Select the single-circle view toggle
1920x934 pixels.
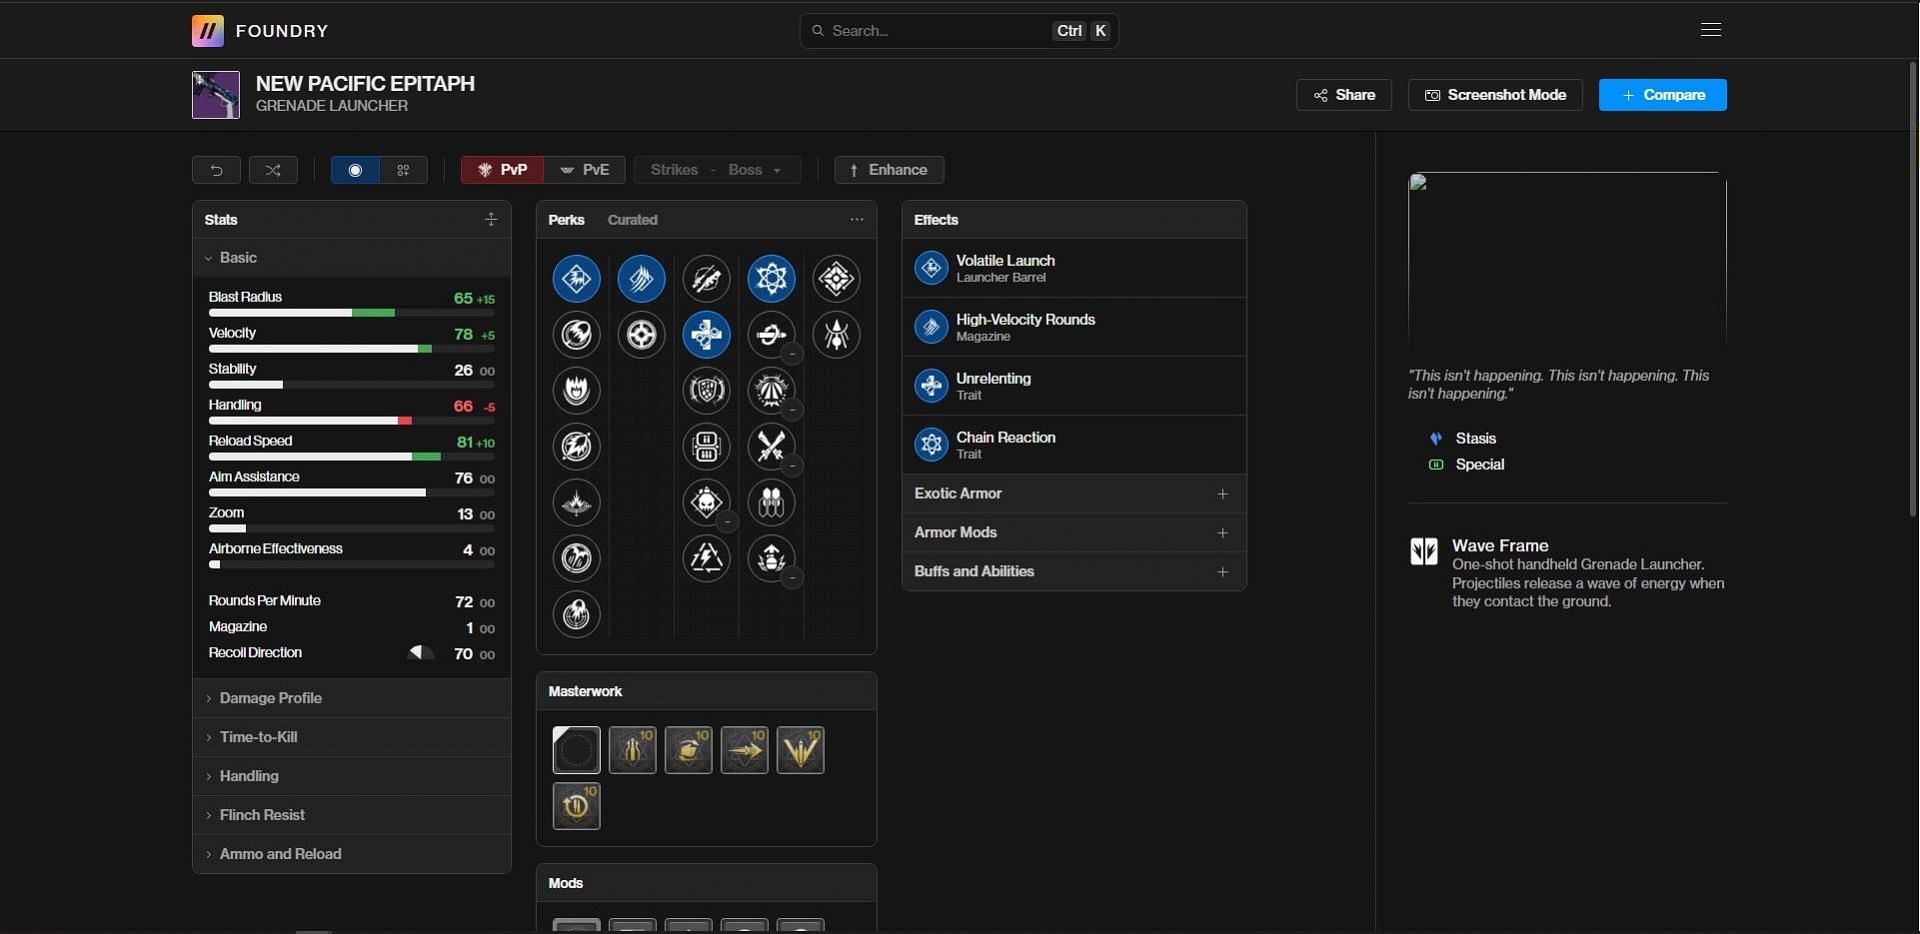pos(355,170)
